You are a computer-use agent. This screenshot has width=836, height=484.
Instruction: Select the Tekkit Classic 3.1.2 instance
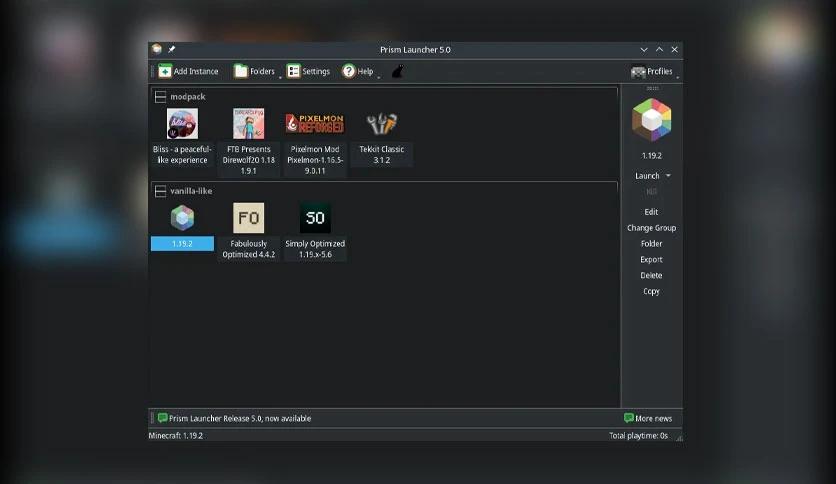pos(381,138)
